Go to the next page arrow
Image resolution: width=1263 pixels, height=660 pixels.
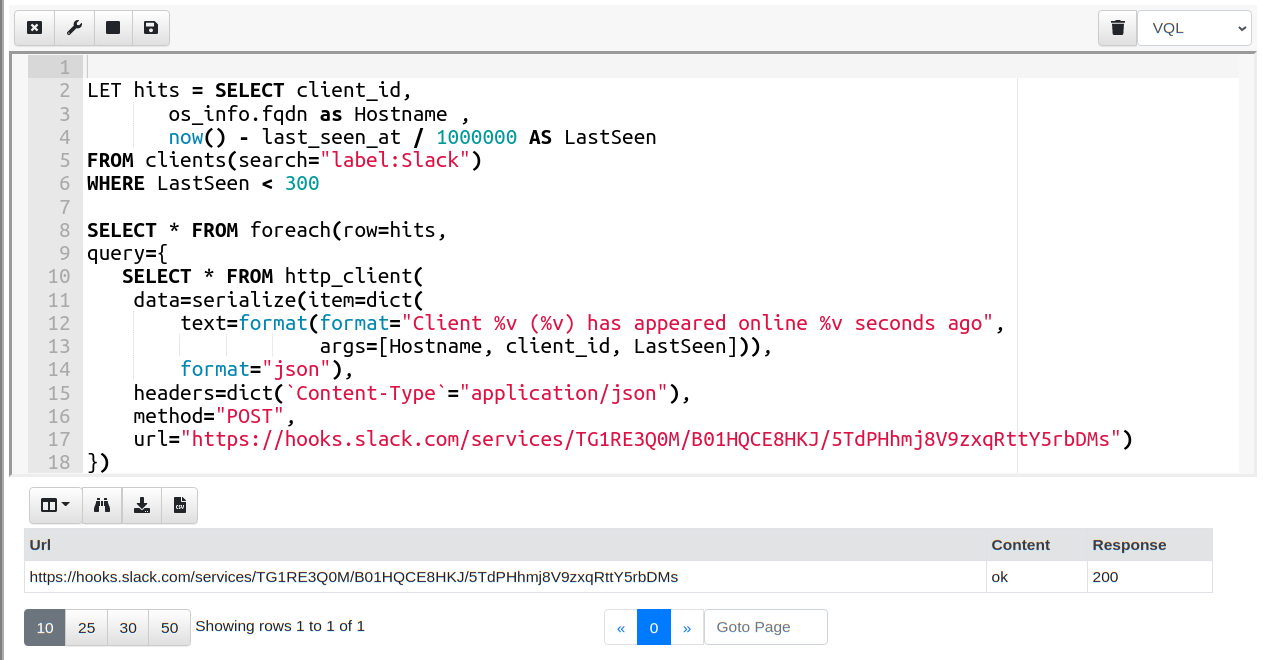click(x=687, y=628)
